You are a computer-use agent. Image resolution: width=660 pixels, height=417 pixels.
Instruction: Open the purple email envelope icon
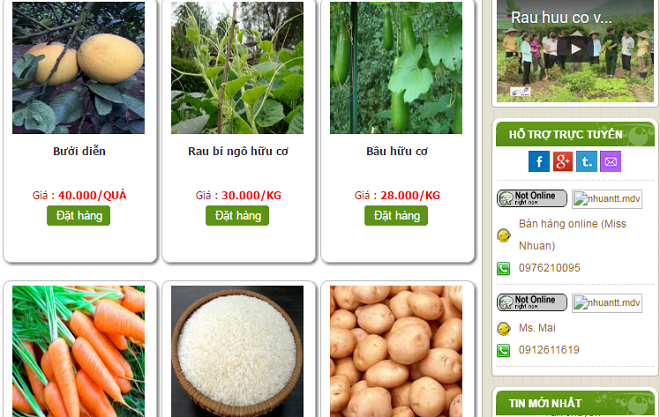pyautogui.click(x=610, y=162)
